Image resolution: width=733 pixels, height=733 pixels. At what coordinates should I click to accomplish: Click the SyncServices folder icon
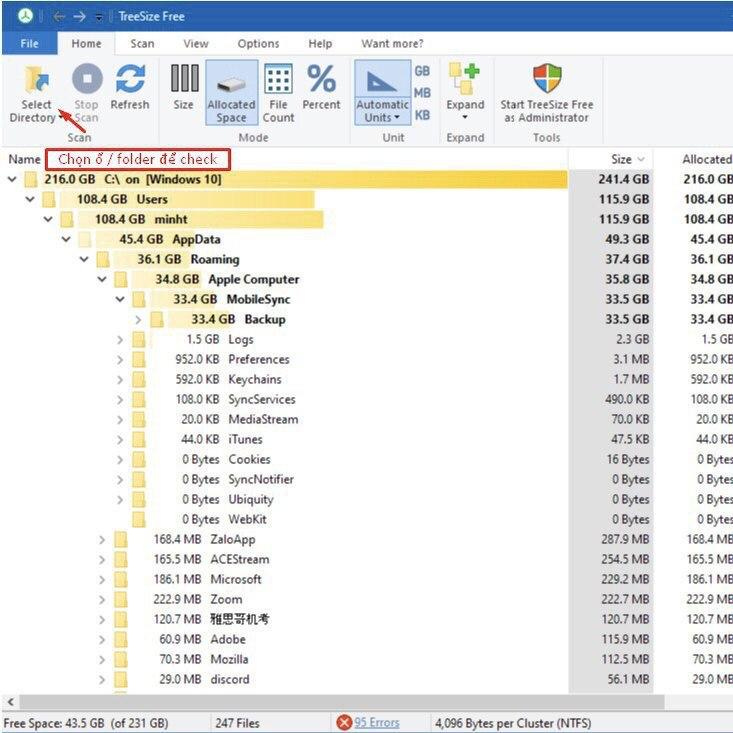(138, 399)
